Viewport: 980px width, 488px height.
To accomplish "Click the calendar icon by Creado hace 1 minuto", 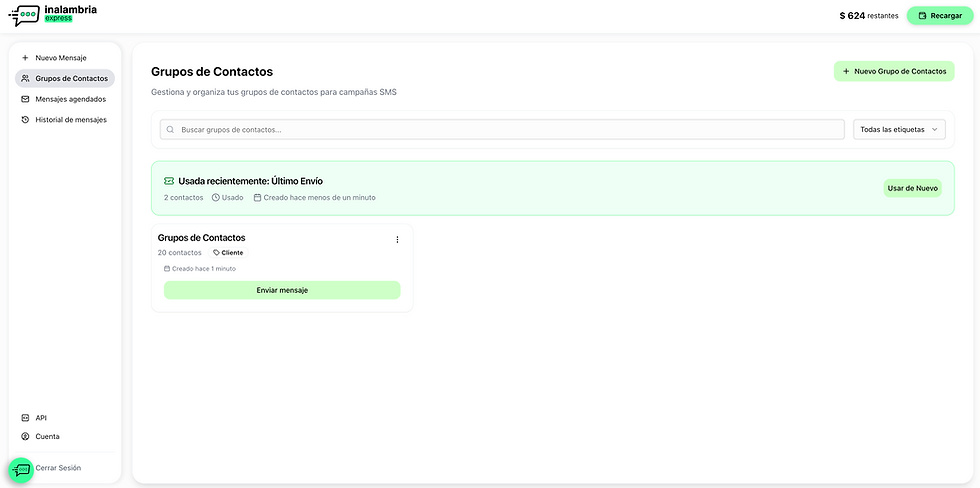I will pyautogui.click(x=167, y=269).
